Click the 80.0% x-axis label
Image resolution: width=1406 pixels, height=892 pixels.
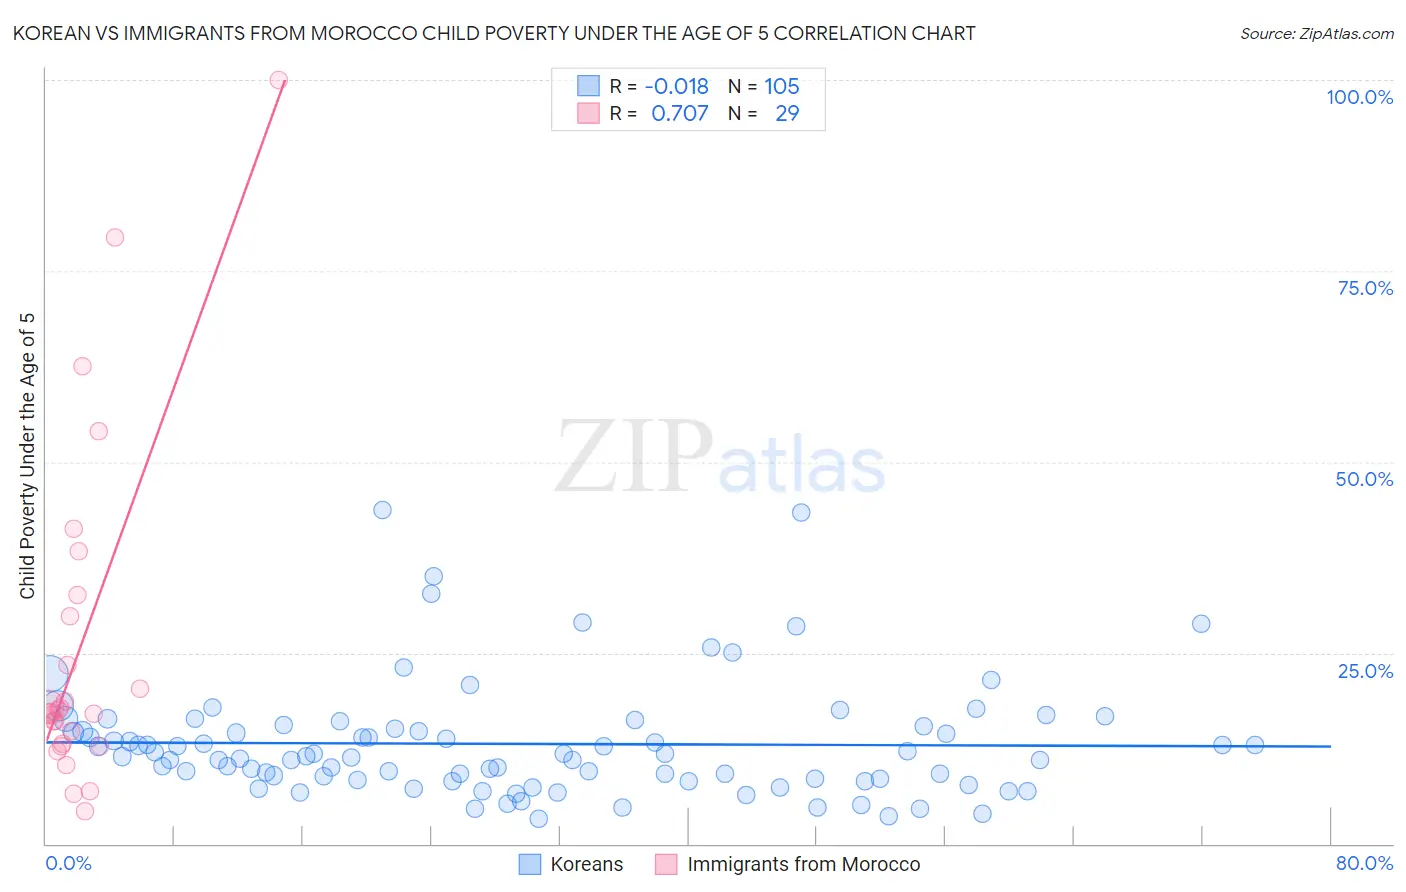[1364, 863]
